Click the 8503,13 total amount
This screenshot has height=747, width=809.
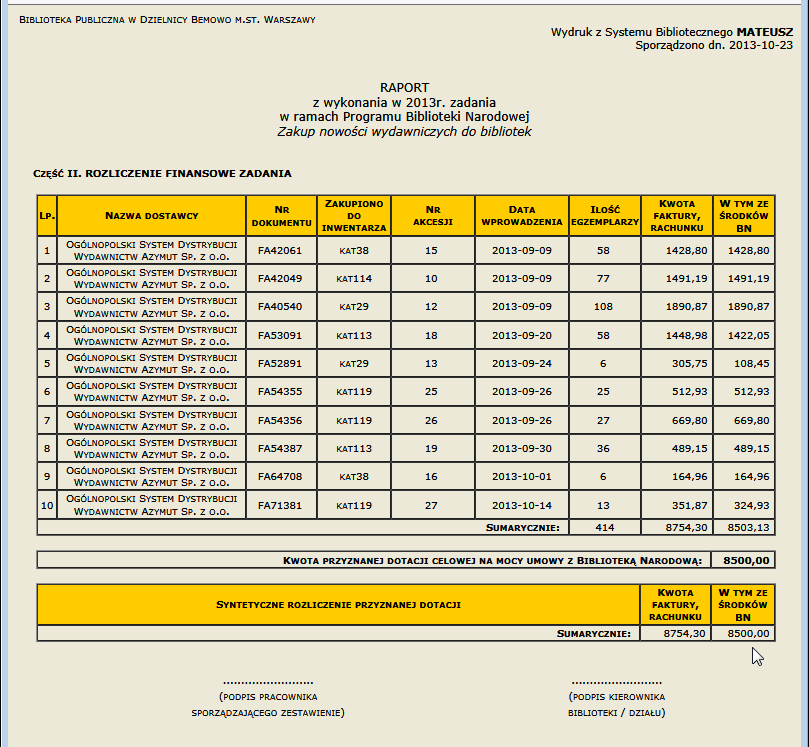pos(743,527)
